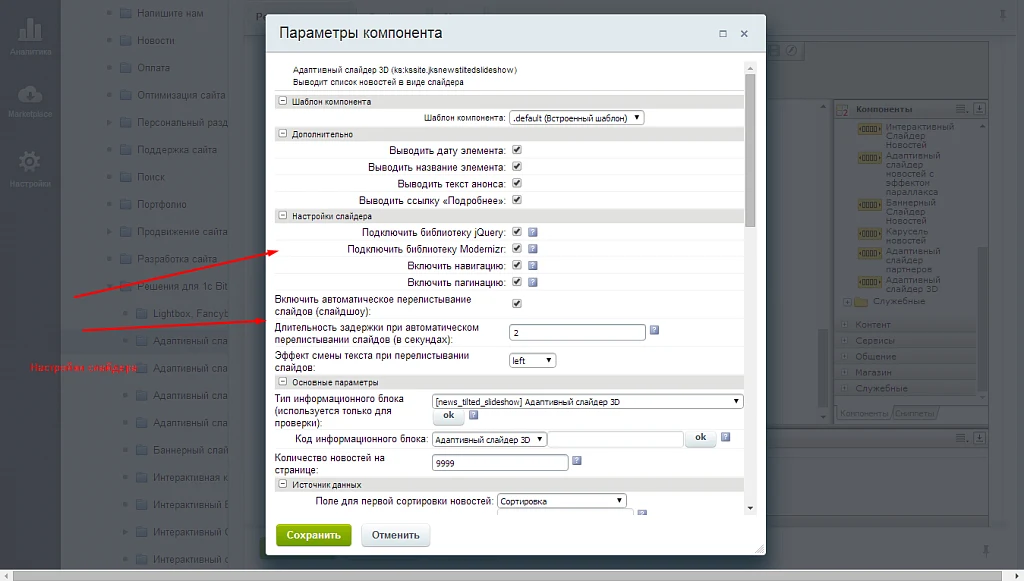Collapse the Дополнительно section
This screenshot has width=1024, height=581.
pyautogui.click(x=283, y=134)
